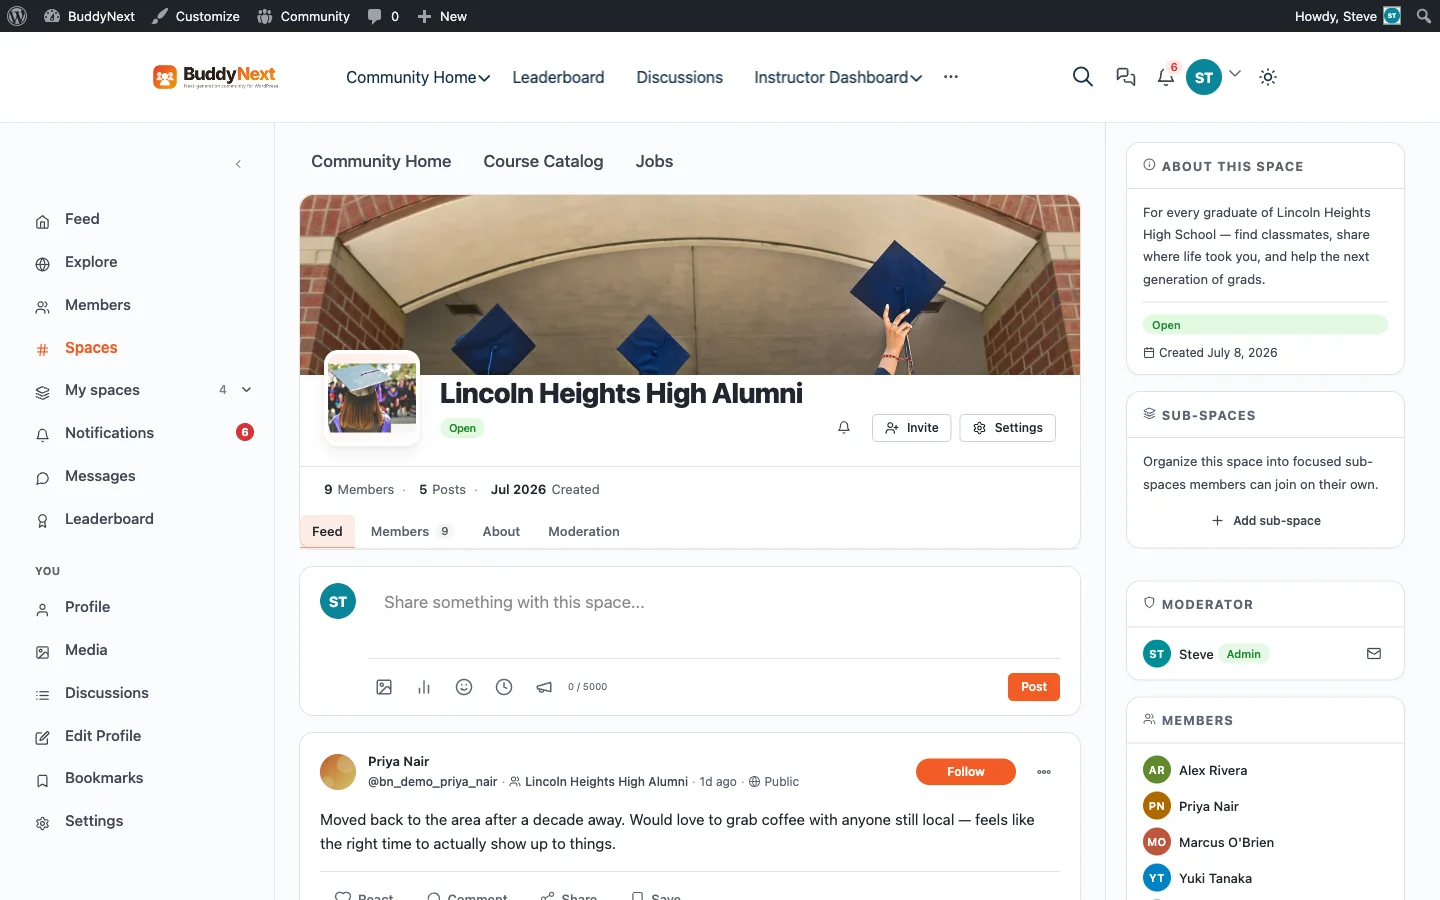This screenshot has width=1440, height=900.
Task: Open the options menu on Priya Nair's post
Action: click(1044, 772)
